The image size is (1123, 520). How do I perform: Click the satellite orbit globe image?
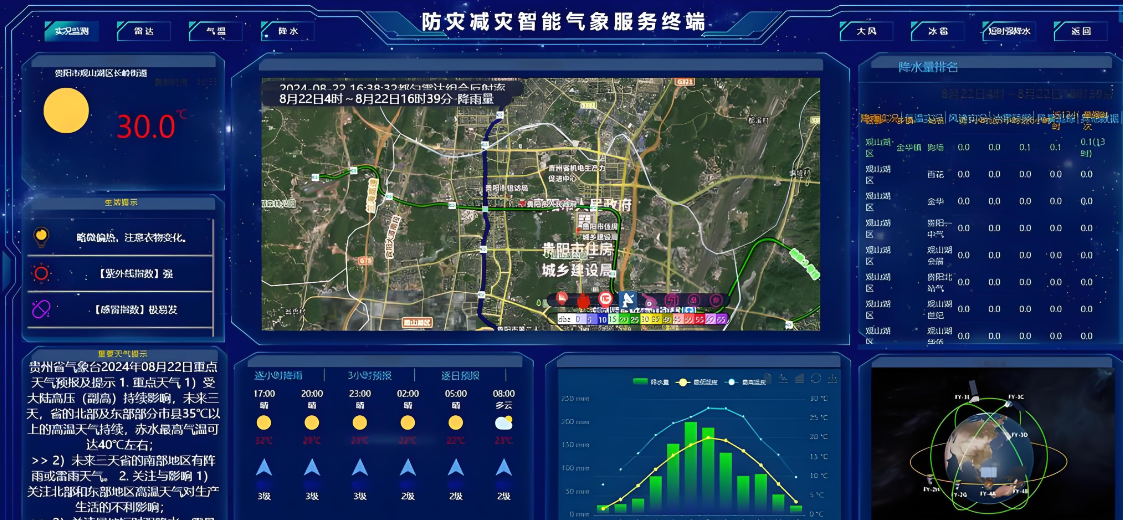click(985, 445)
